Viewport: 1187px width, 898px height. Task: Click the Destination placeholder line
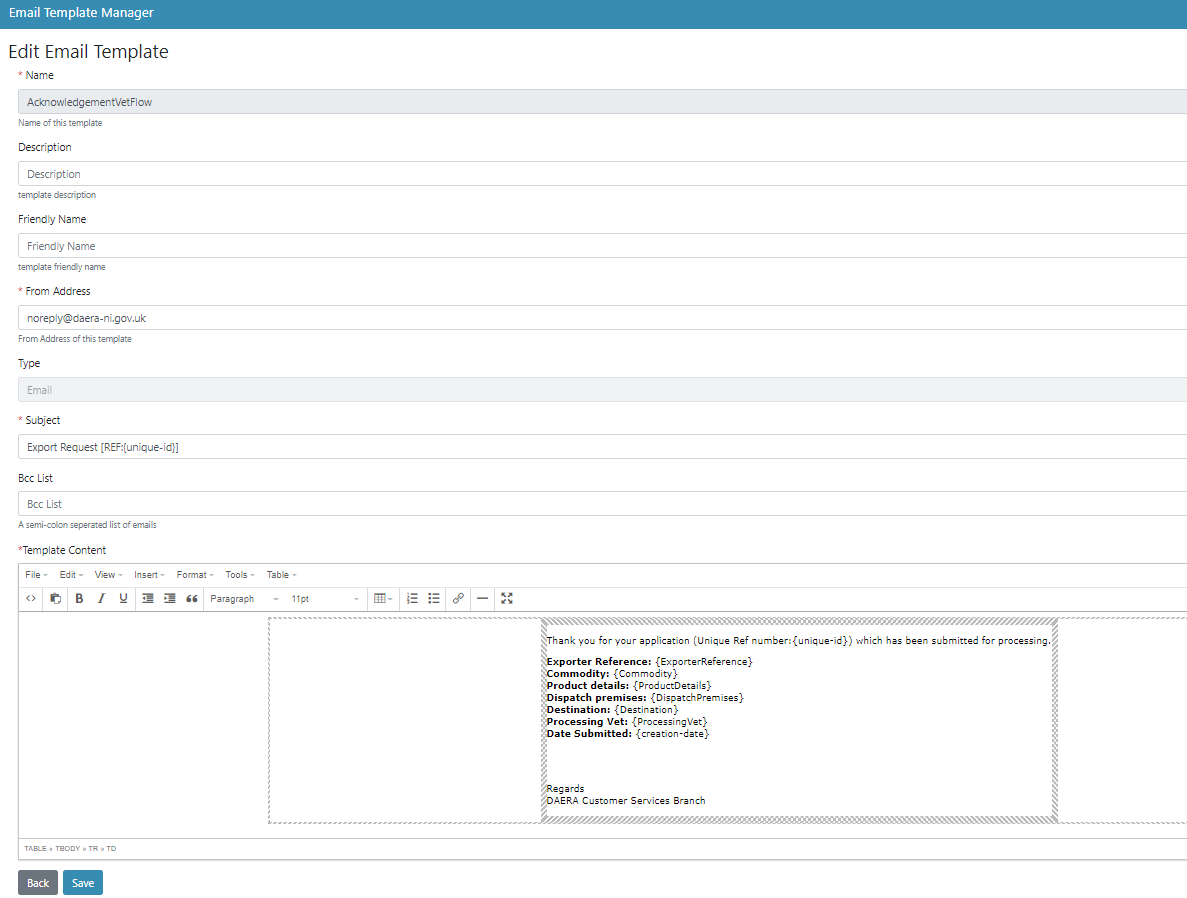click(x=612, y=710)
